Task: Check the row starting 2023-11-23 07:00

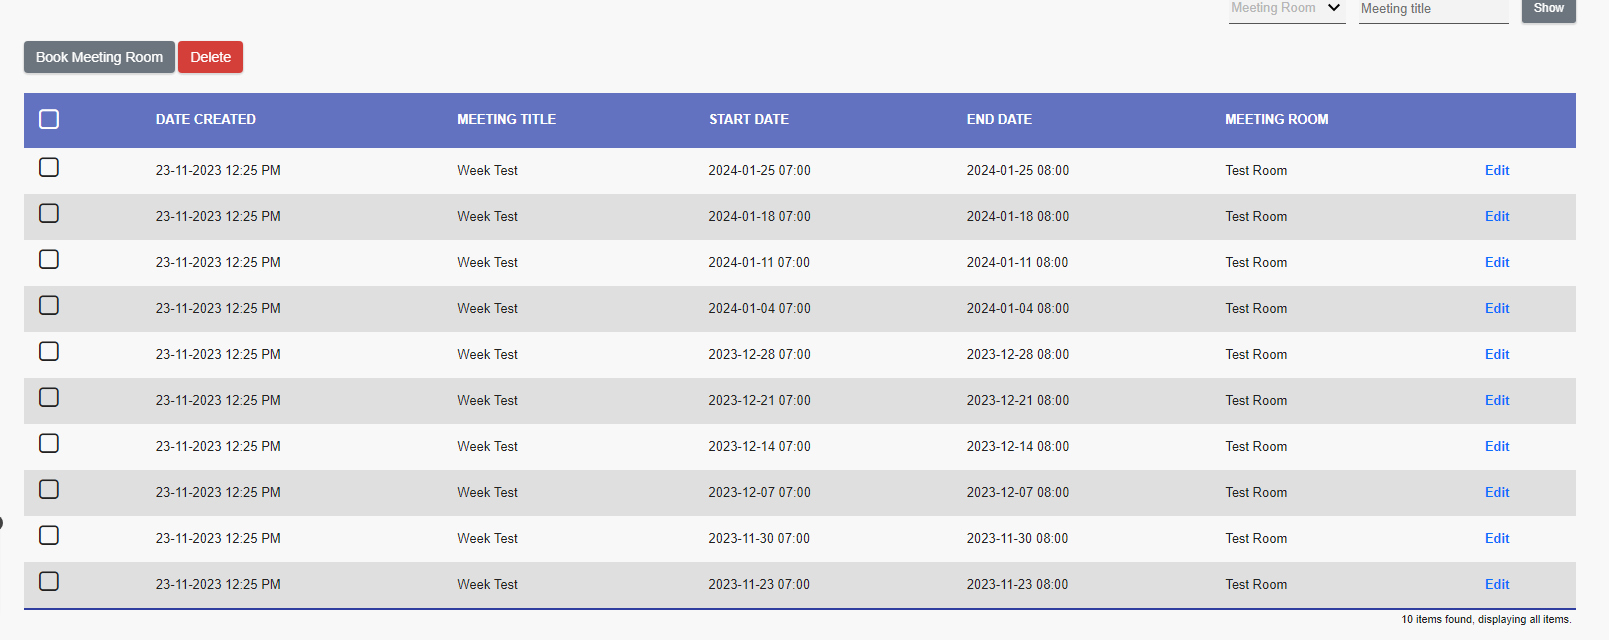Action: [x=49, y=581]
